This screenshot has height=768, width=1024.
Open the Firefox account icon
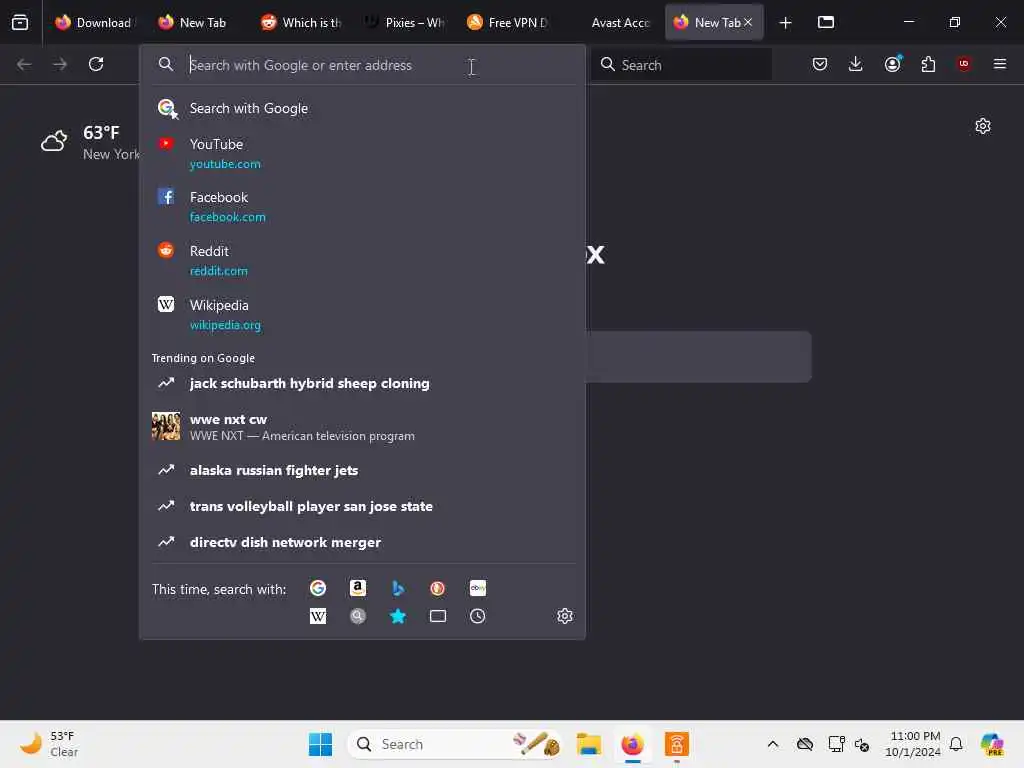(x=893, y=64)
